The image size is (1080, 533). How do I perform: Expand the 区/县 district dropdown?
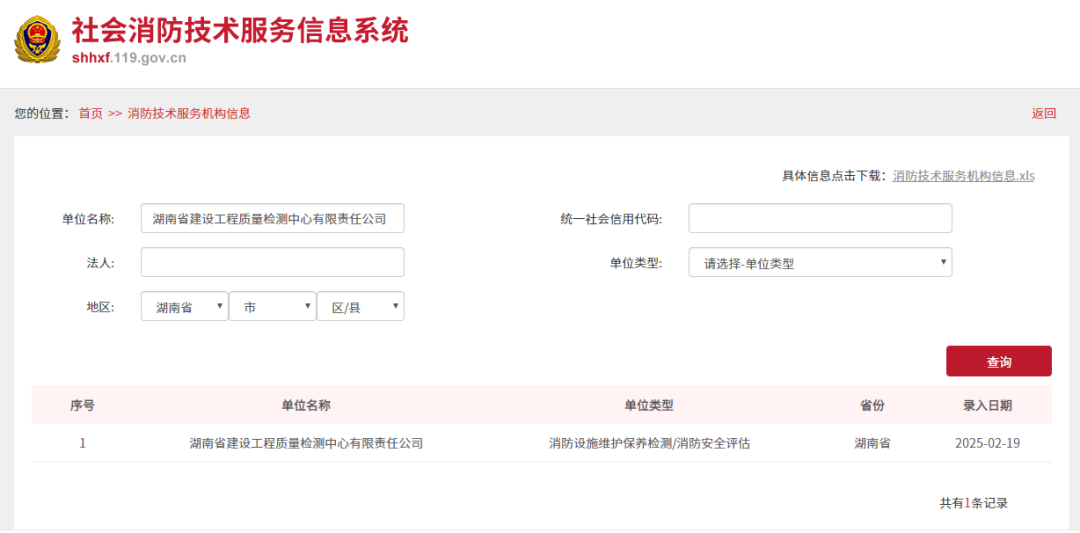click(360, 306)
